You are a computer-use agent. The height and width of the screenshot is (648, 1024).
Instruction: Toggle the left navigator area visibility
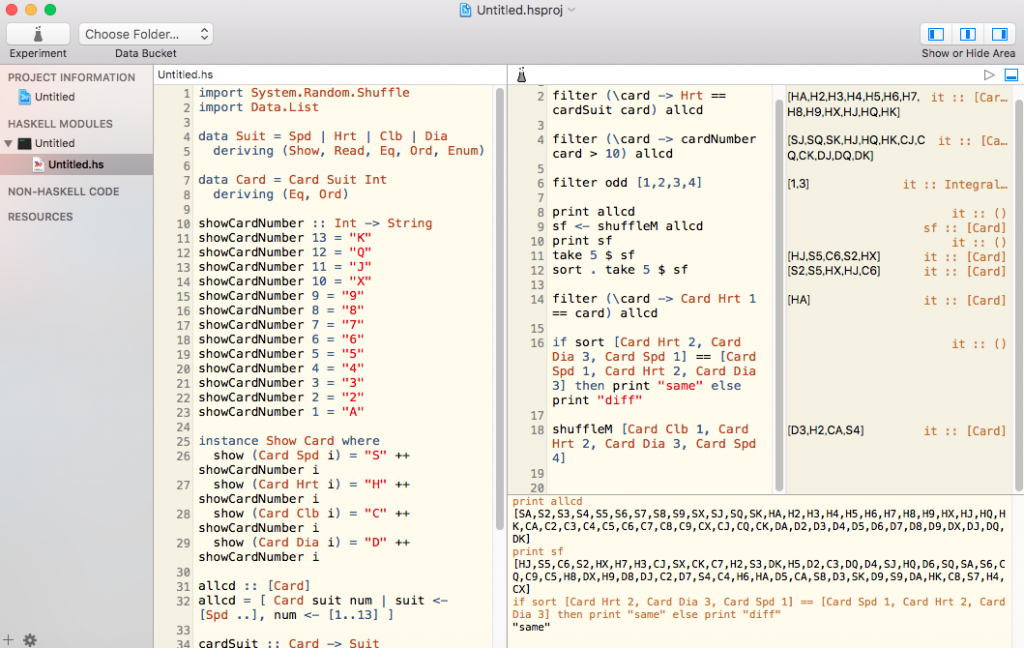tap(935, 34)
